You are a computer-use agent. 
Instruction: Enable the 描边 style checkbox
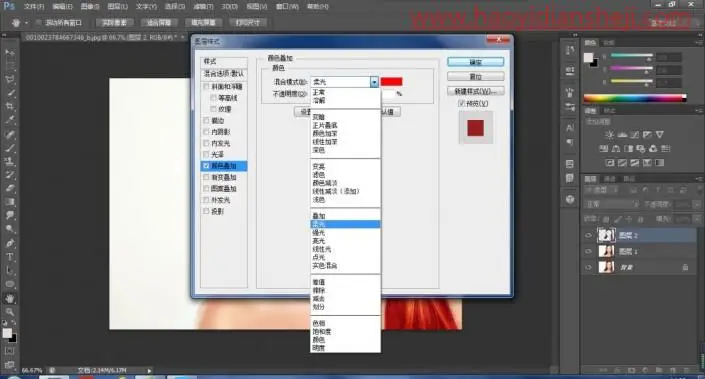206,120
